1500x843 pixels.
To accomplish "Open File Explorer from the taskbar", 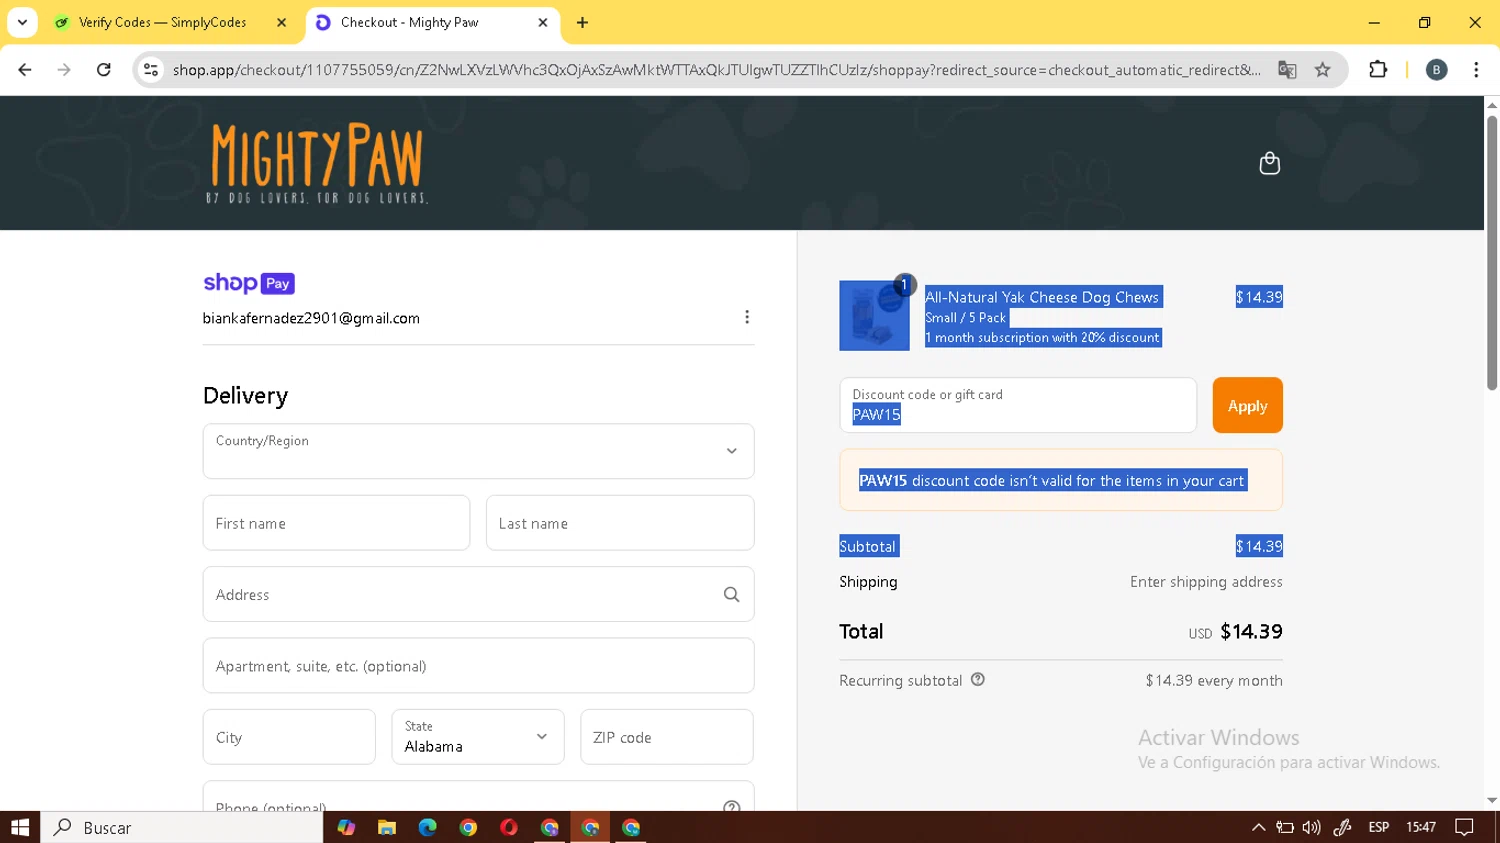I will [x=387, y=827].
